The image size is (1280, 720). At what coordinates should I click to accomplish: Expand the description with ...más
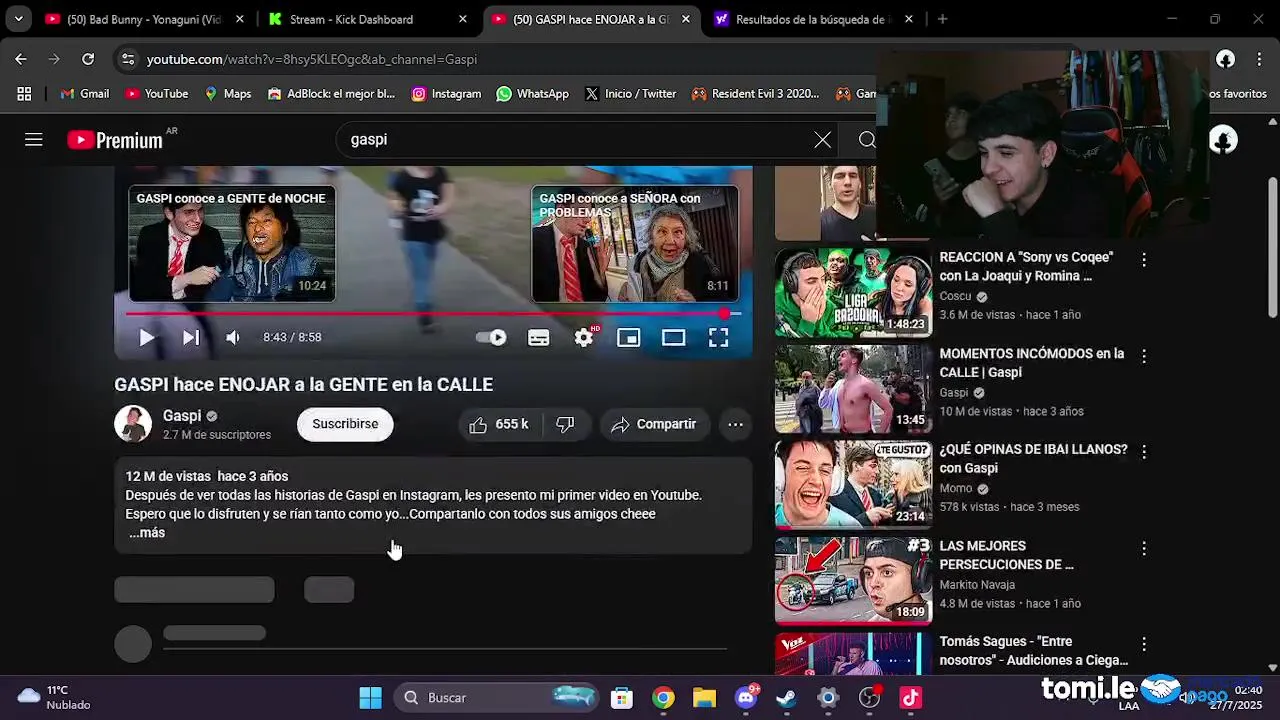(147, 533)
